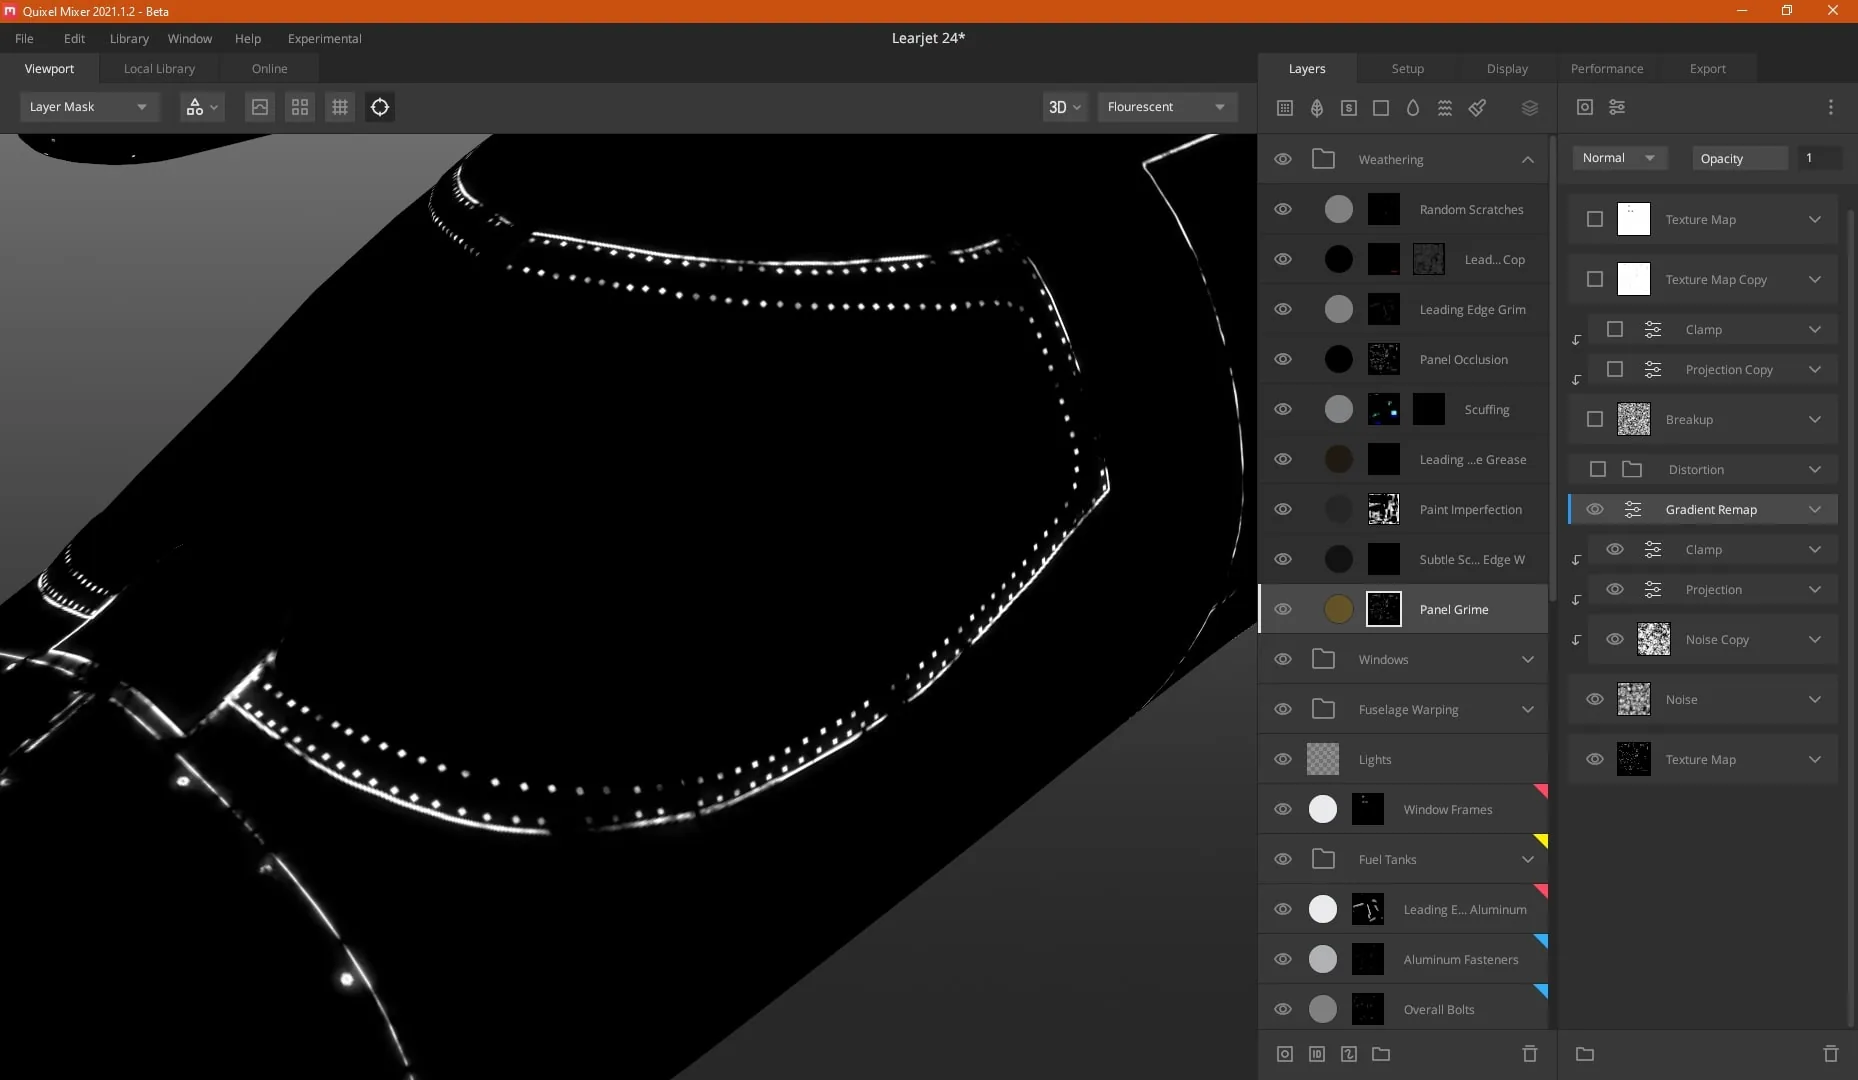Add a mask modifier (sliders icon)
Viewport: 1858px width, 1080px height.
click(1617, 107)
